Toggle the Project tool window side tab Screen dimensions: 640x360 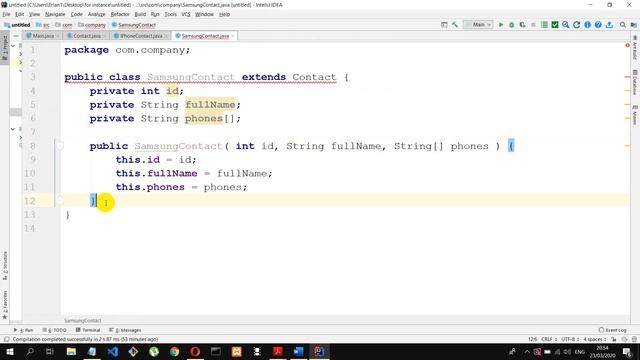tap(5, 48)
